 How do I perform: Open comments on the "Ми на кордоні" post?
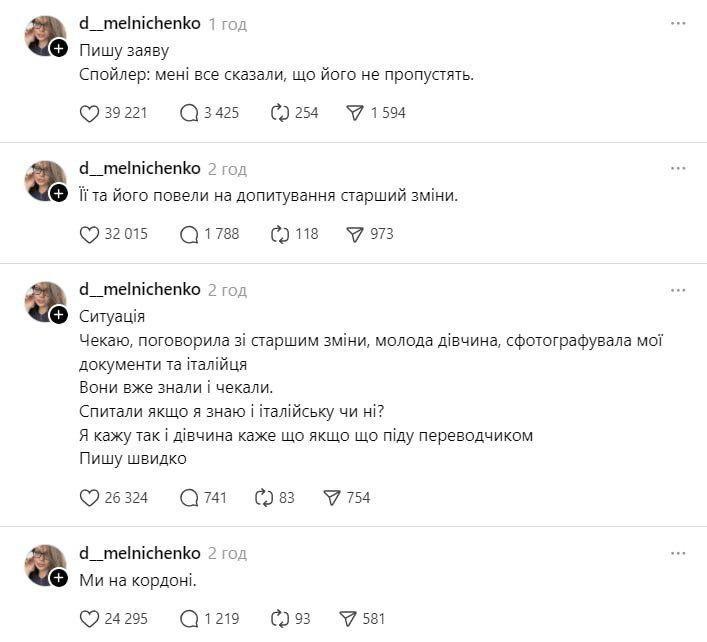[189, 619]
